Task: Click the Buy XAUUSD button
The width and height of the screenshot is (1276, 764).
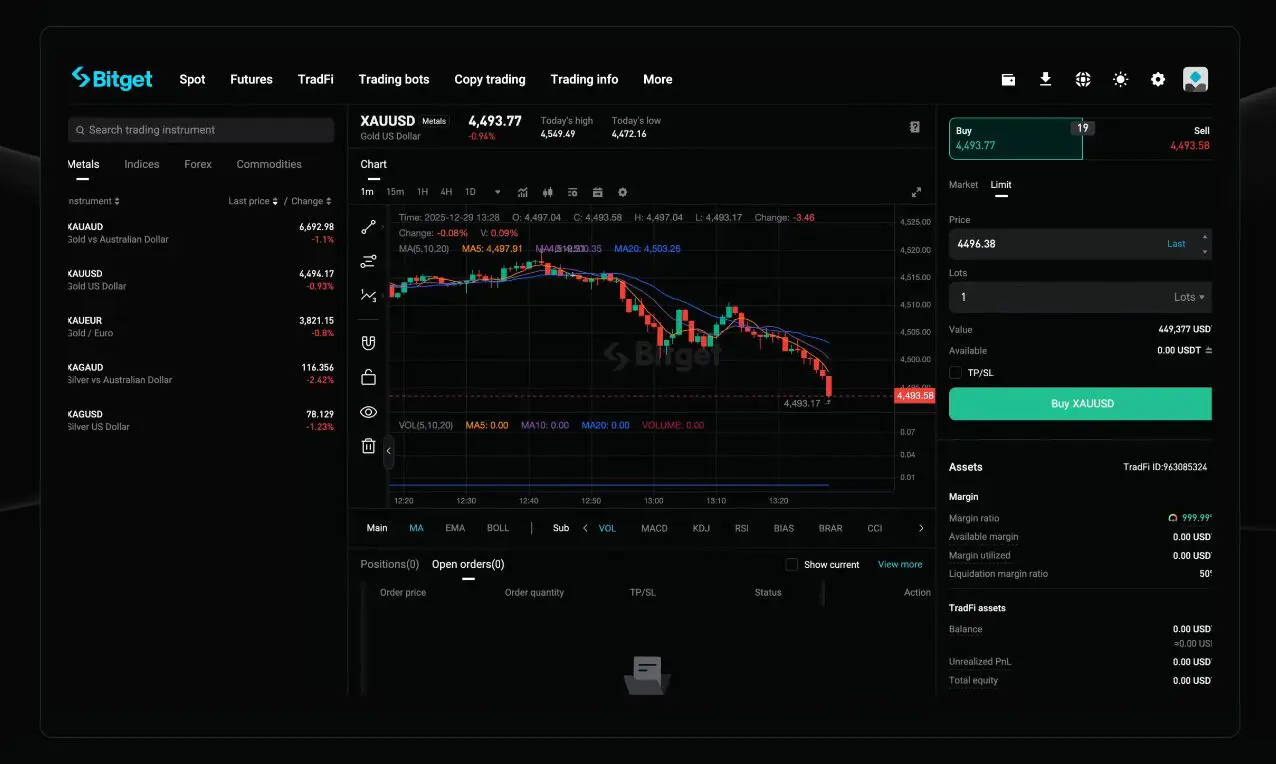Action: pos(1080,404)
